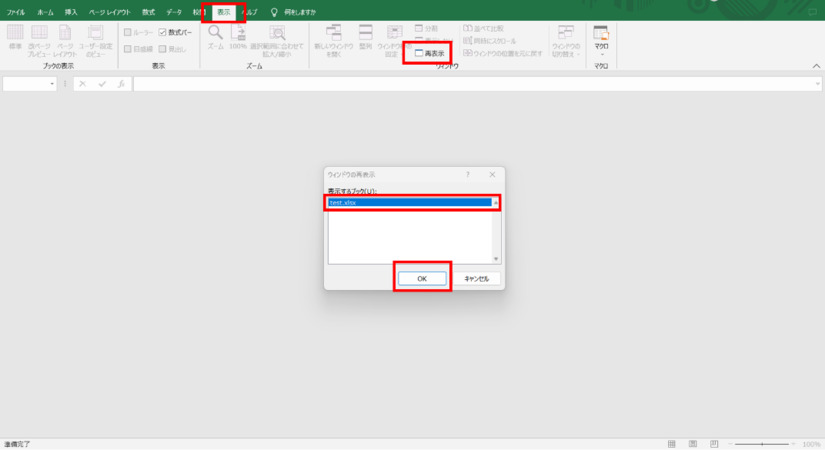This screenshot has width=825, height=450.
Task: Click キャンセル in the dialog
Action: click(476, 278)
